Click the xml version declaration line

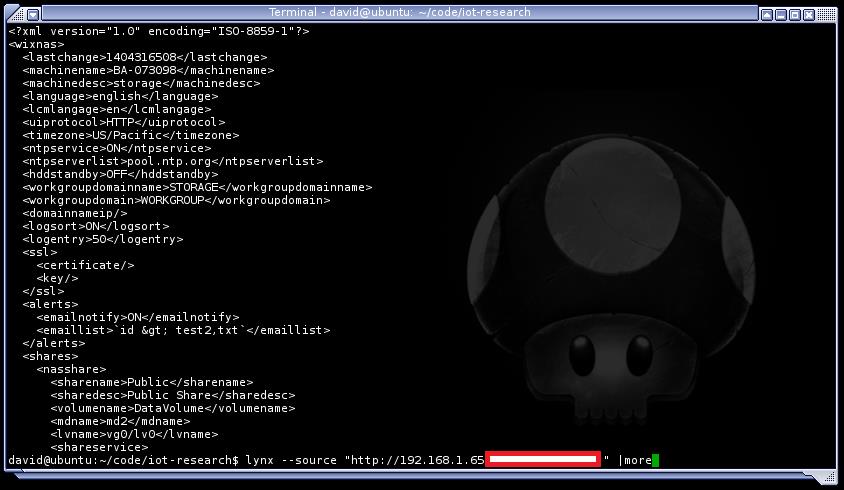159,31
